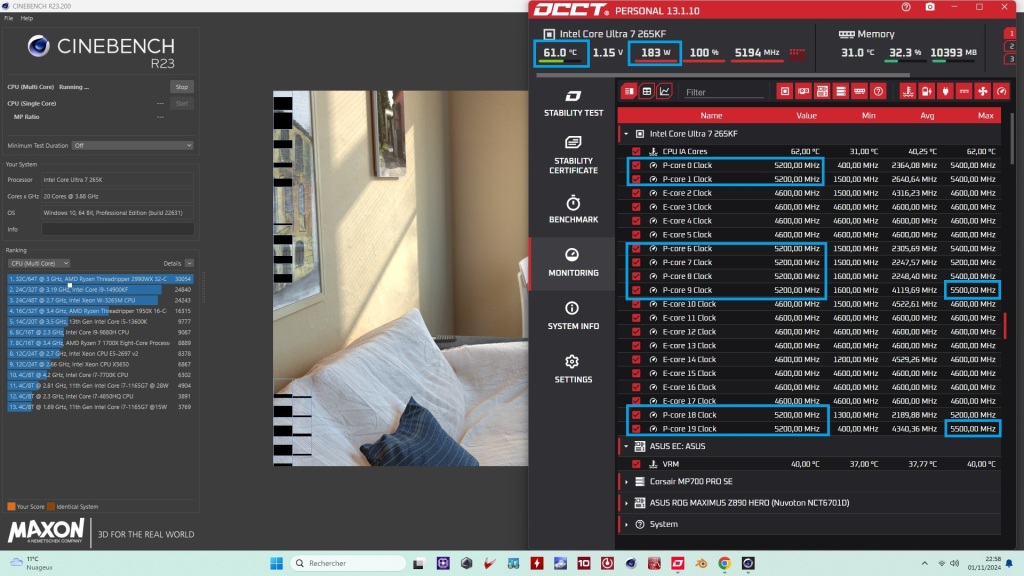Stop the Cinebench CPU Multi Core test
The height and width of the screenshot is (576, 1024).
coord(182,87)
